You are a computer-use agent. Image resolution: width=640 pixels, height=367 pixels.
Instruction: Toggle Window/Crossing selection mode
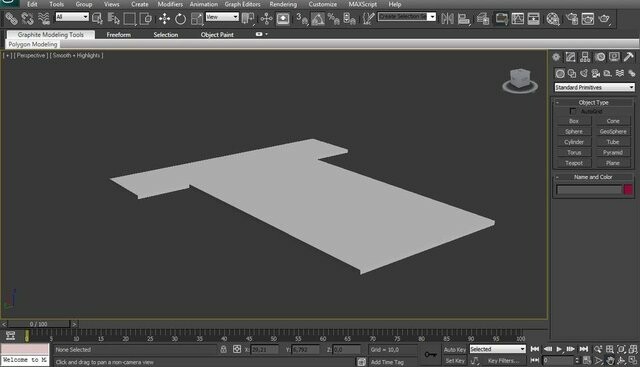(146, 18)
